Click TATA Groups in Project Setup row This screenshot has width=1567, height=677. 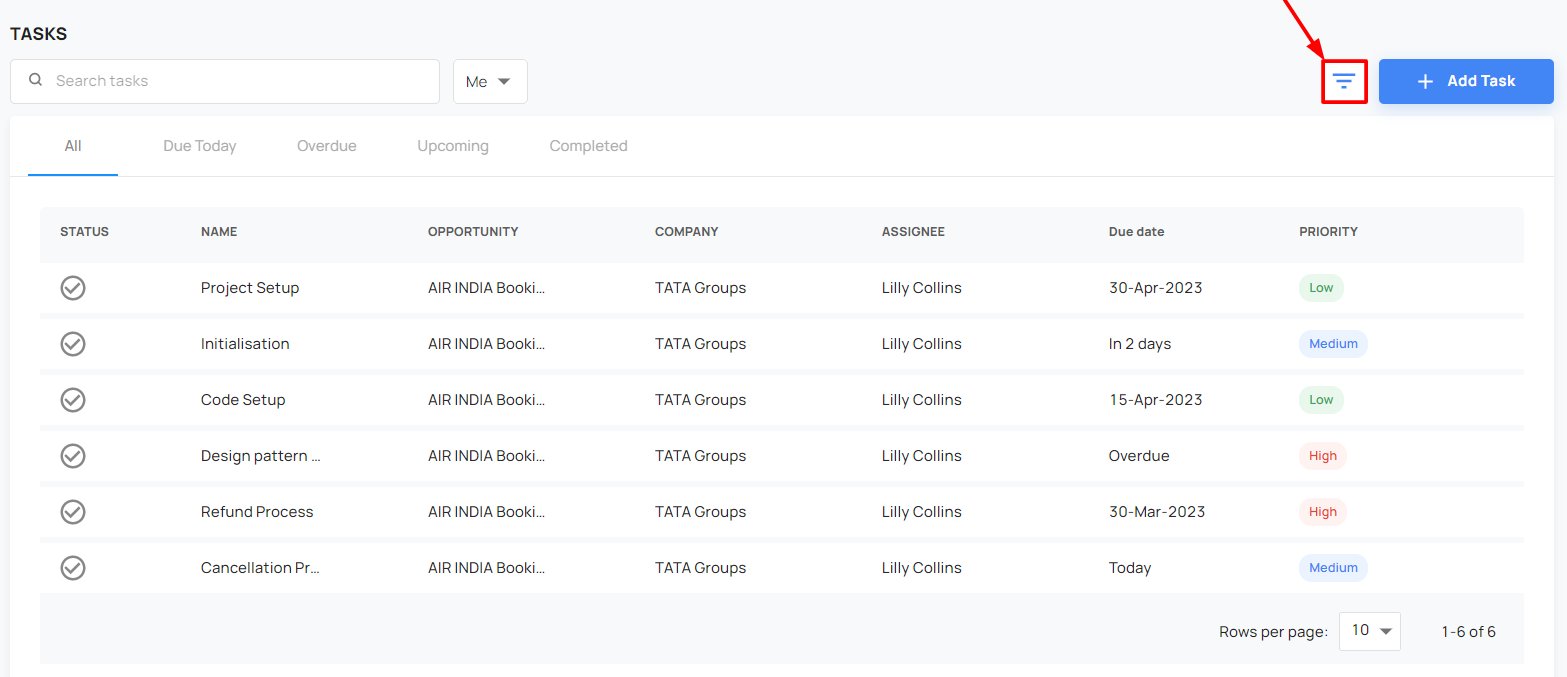click(x=700, y=288)
